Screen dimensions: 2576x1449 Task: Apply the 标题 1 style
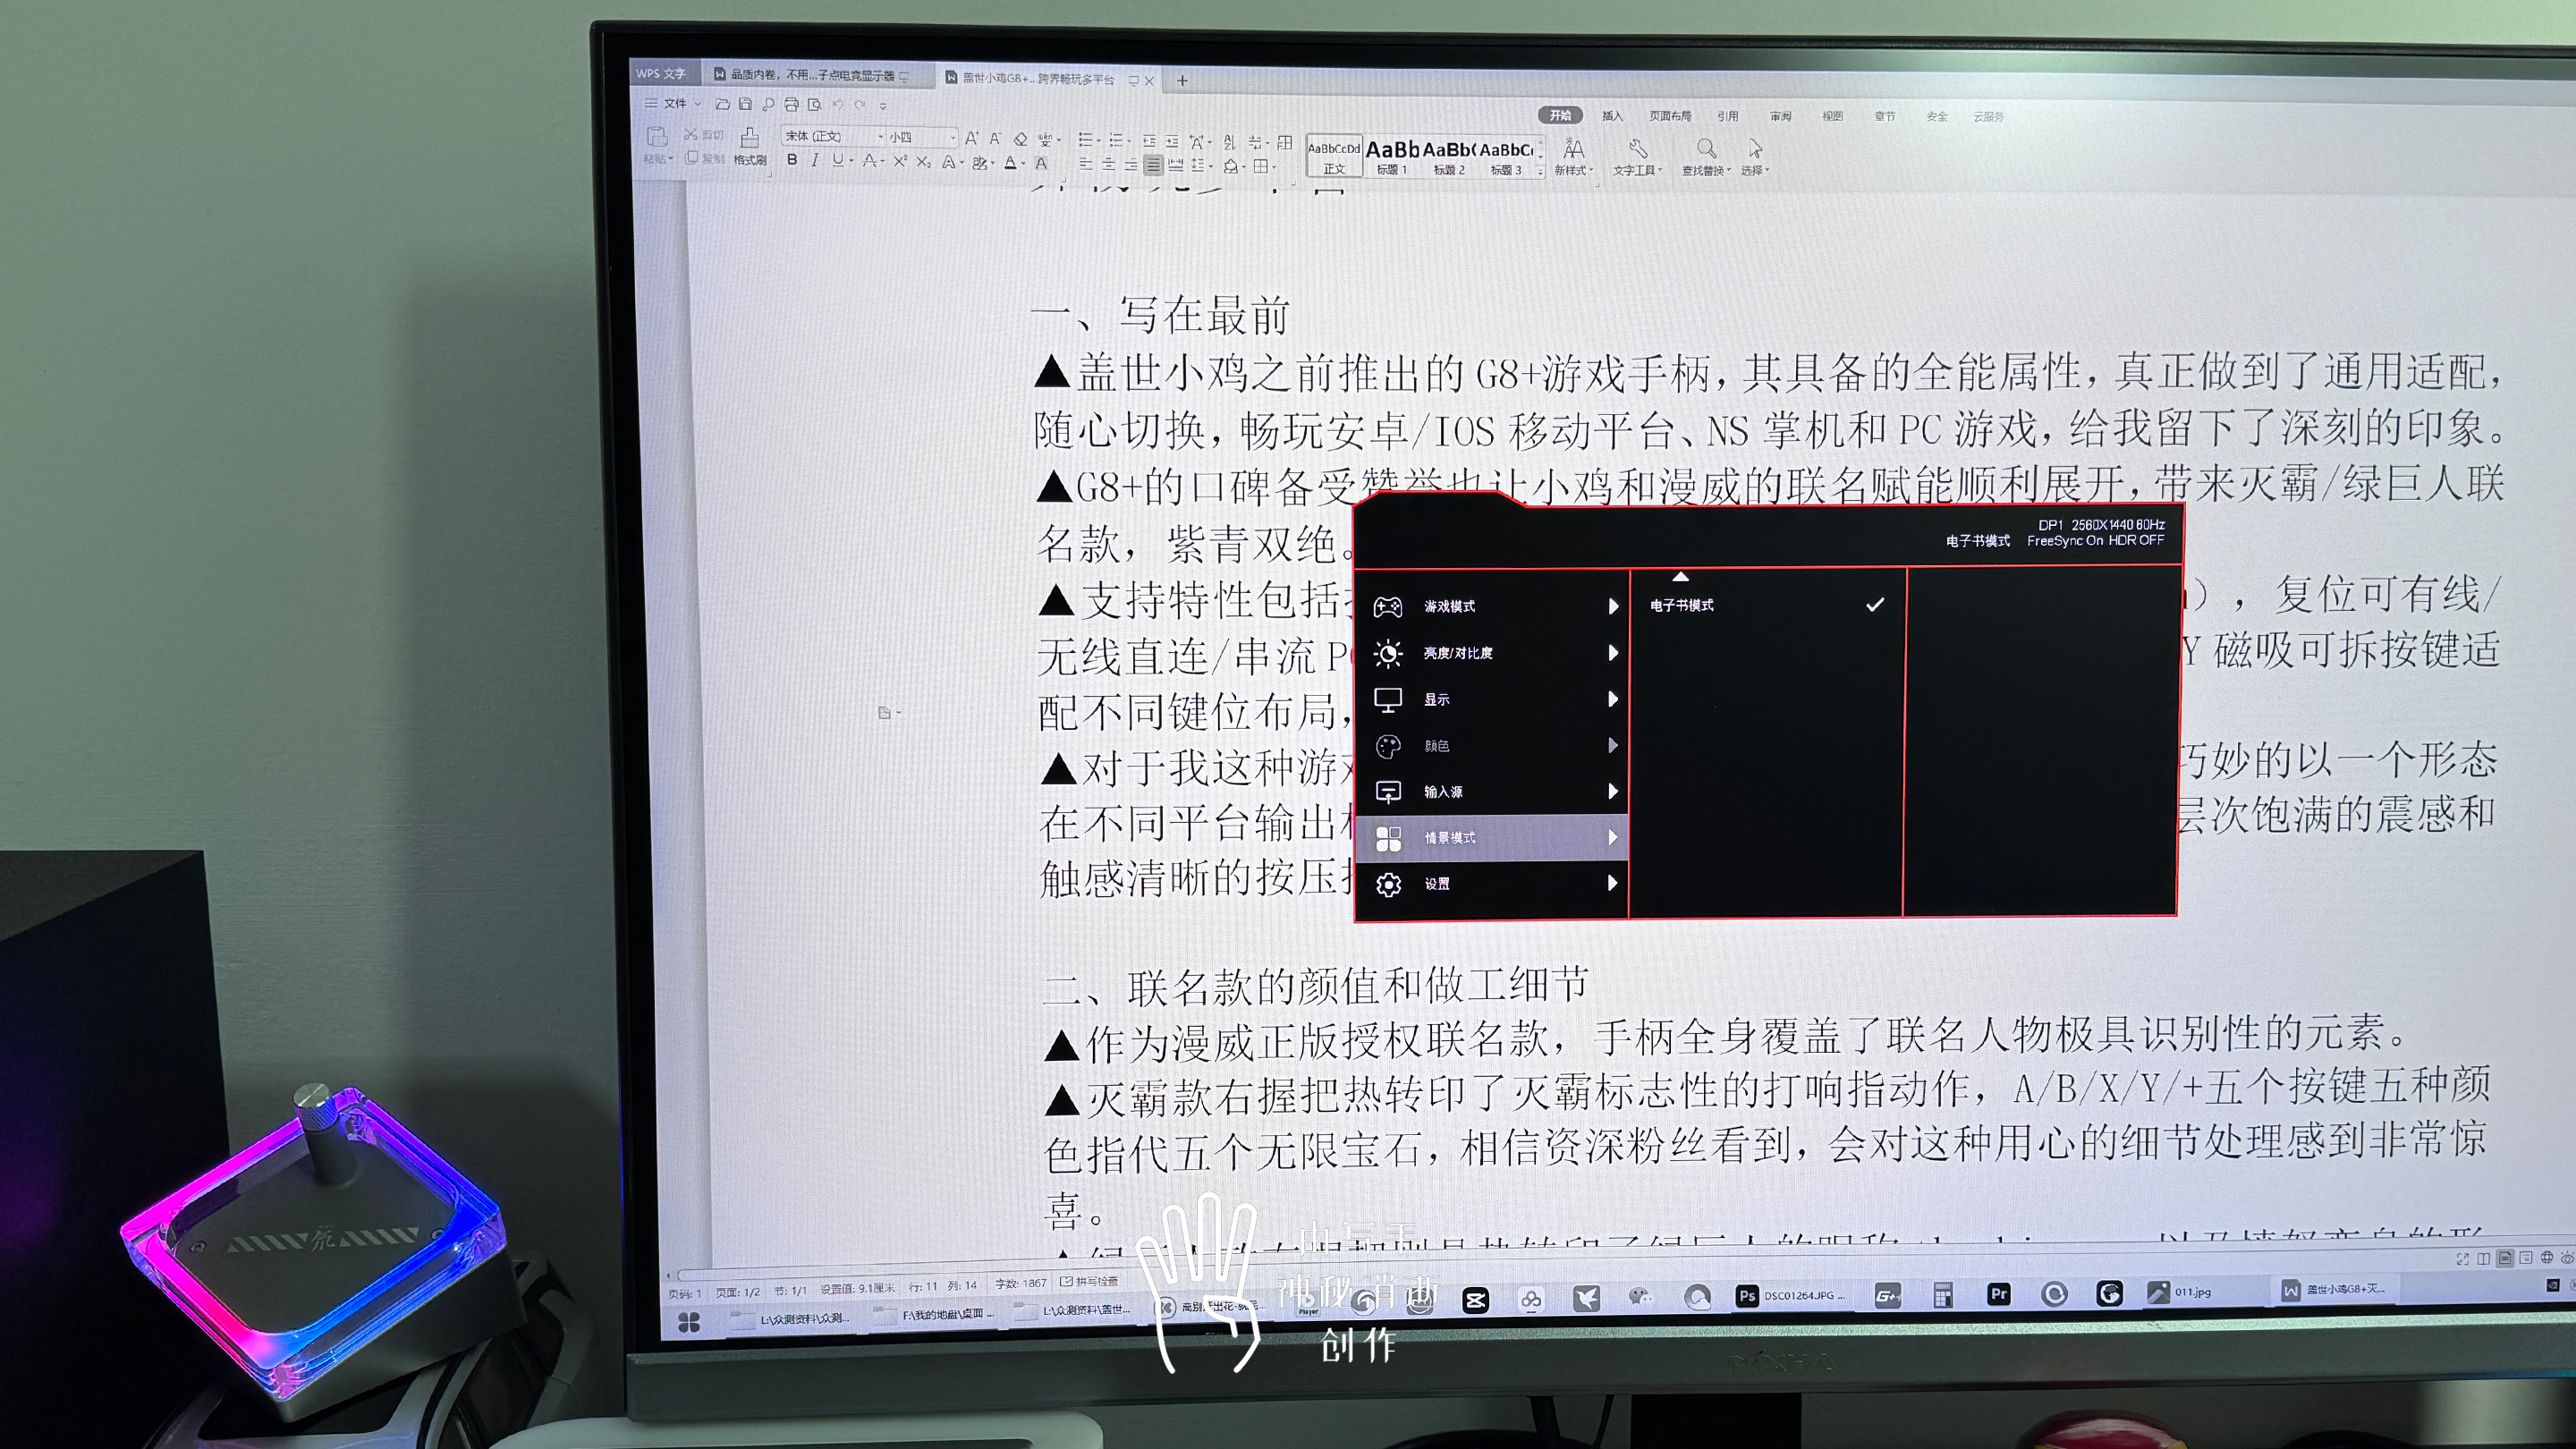tap(1392, 157)
